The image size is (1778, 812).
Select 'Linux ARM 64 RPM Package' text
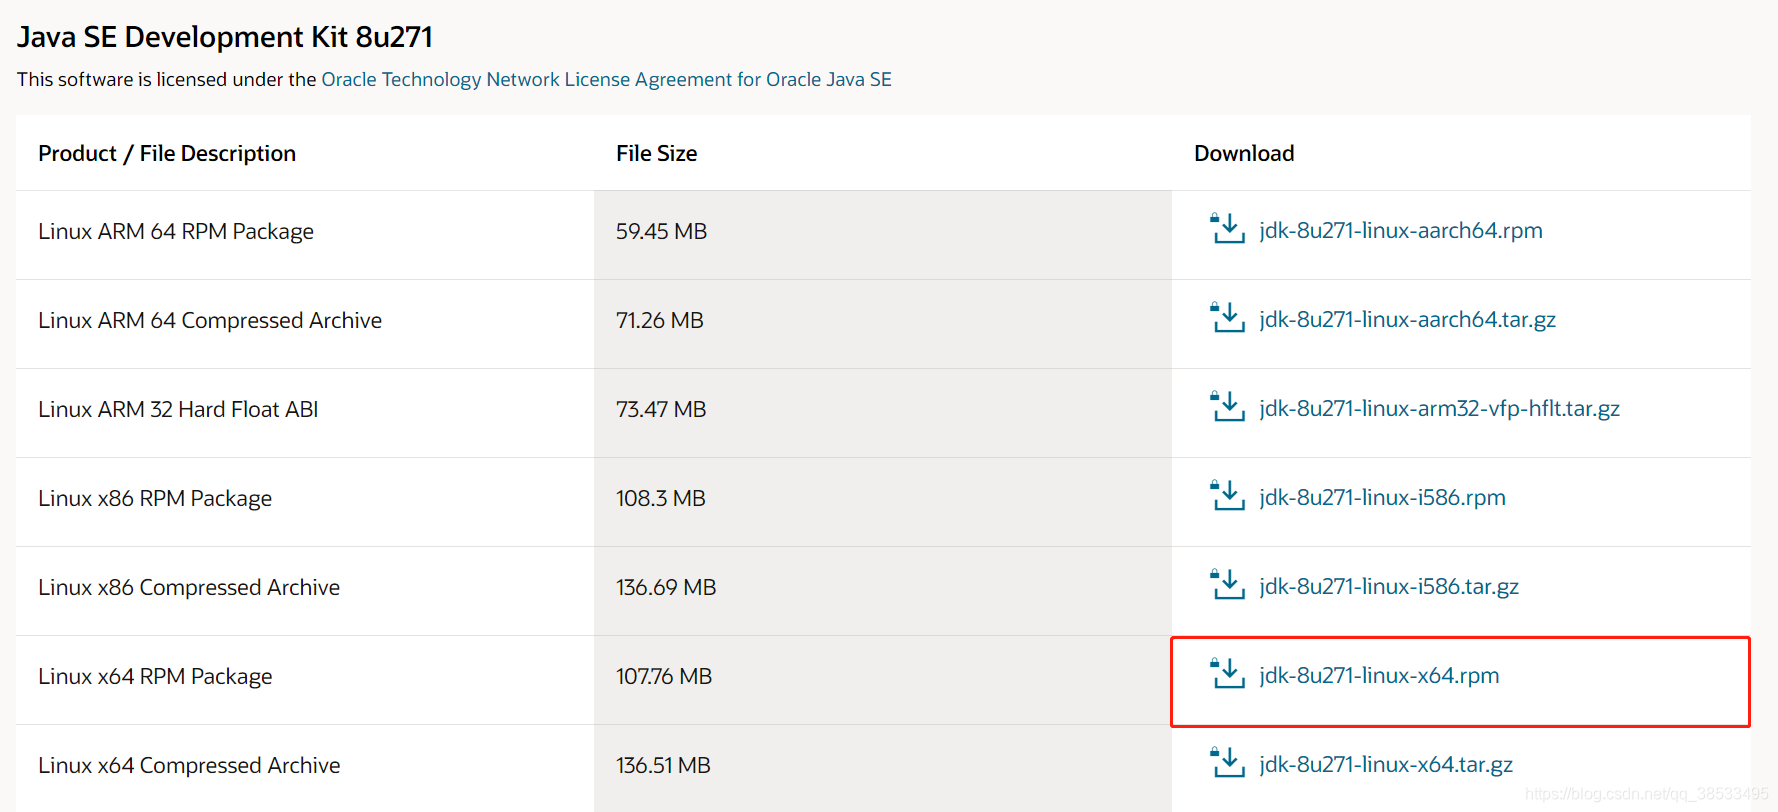click(176, 231)
